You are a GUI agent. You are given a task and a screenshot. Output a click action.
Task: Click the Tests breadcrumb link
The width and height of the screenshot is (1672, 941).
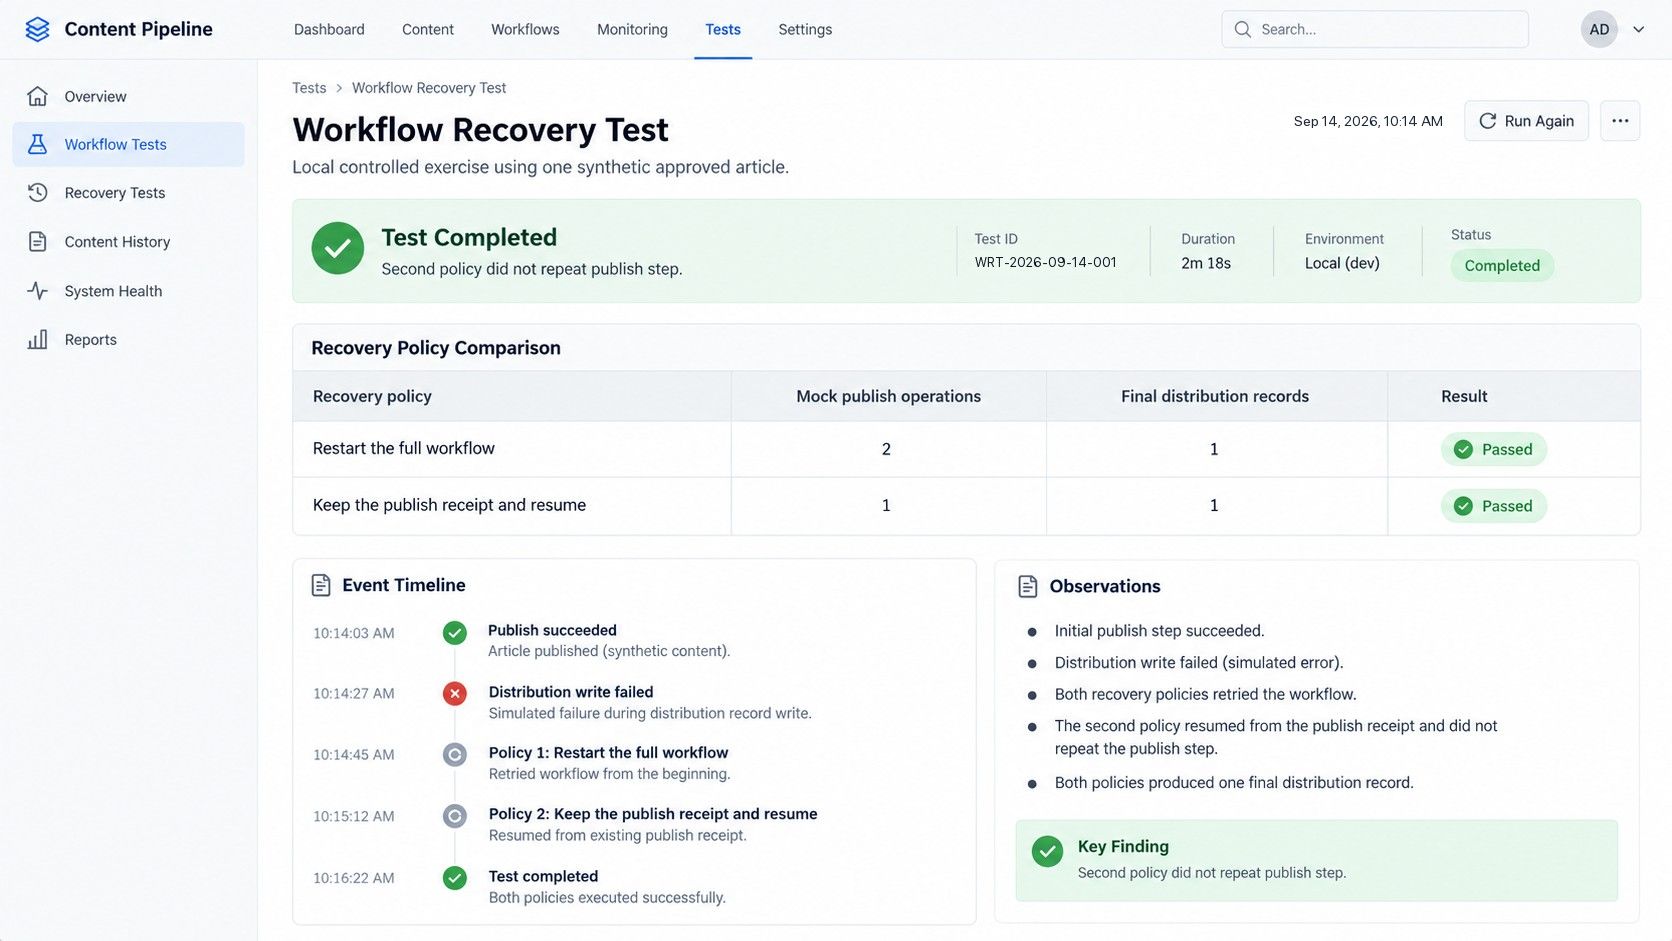pos(309,88)
